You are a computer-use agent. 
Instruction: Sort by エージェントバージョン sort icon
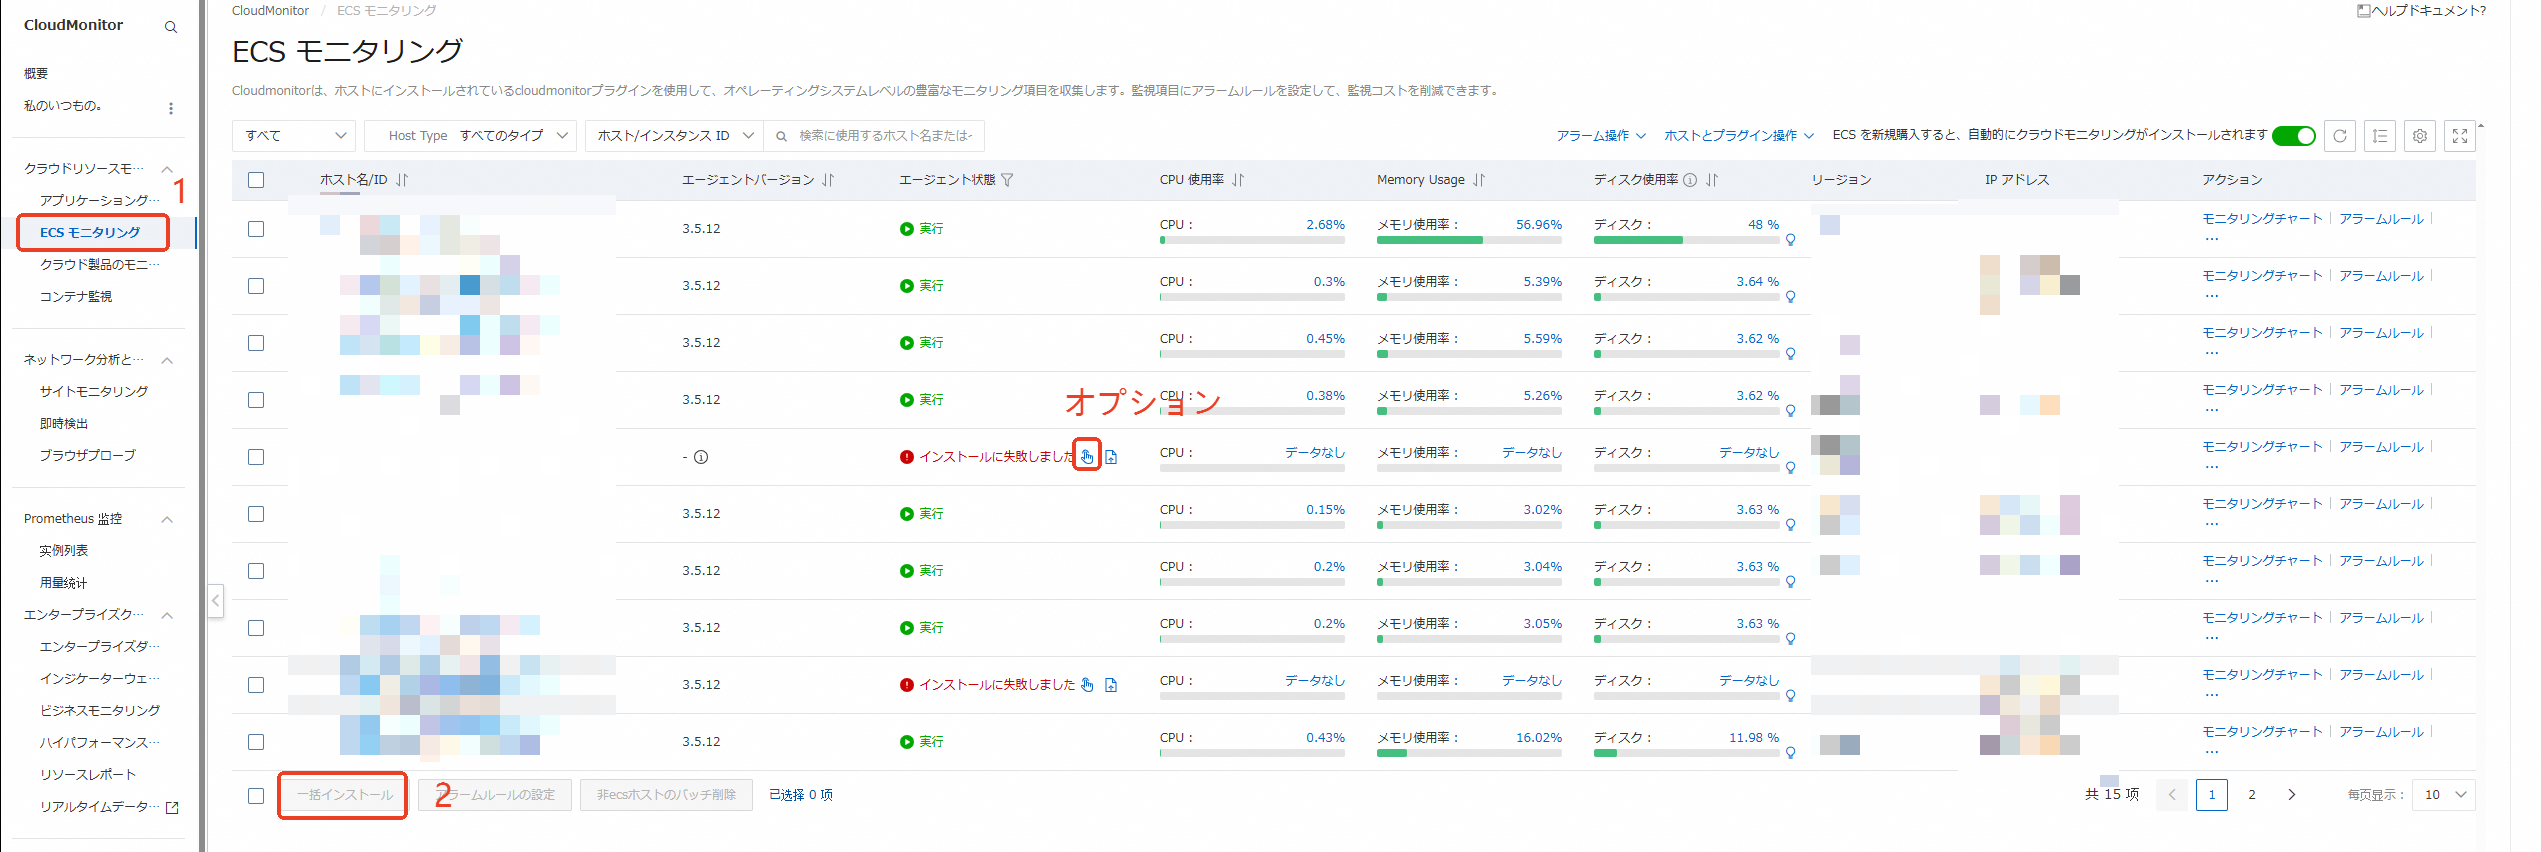pyautogui.click(x=828, y=180)
